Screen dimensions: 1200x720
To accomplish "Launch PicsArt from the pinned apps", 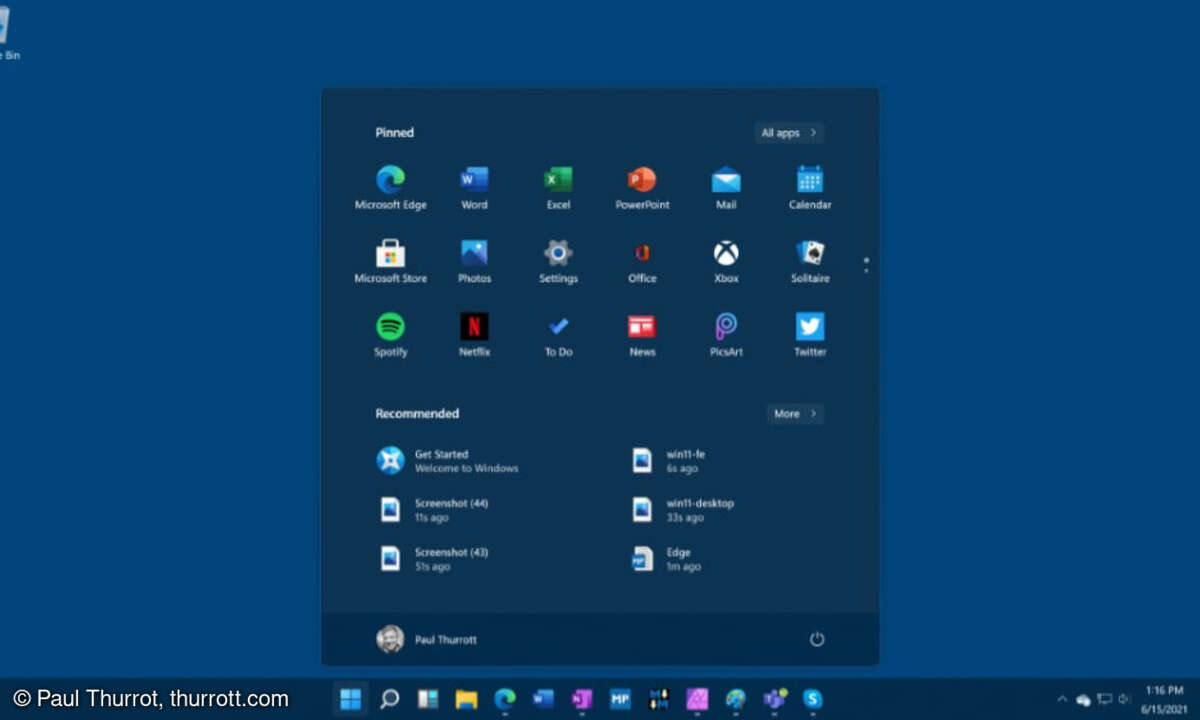I will (x=726, y=335).
